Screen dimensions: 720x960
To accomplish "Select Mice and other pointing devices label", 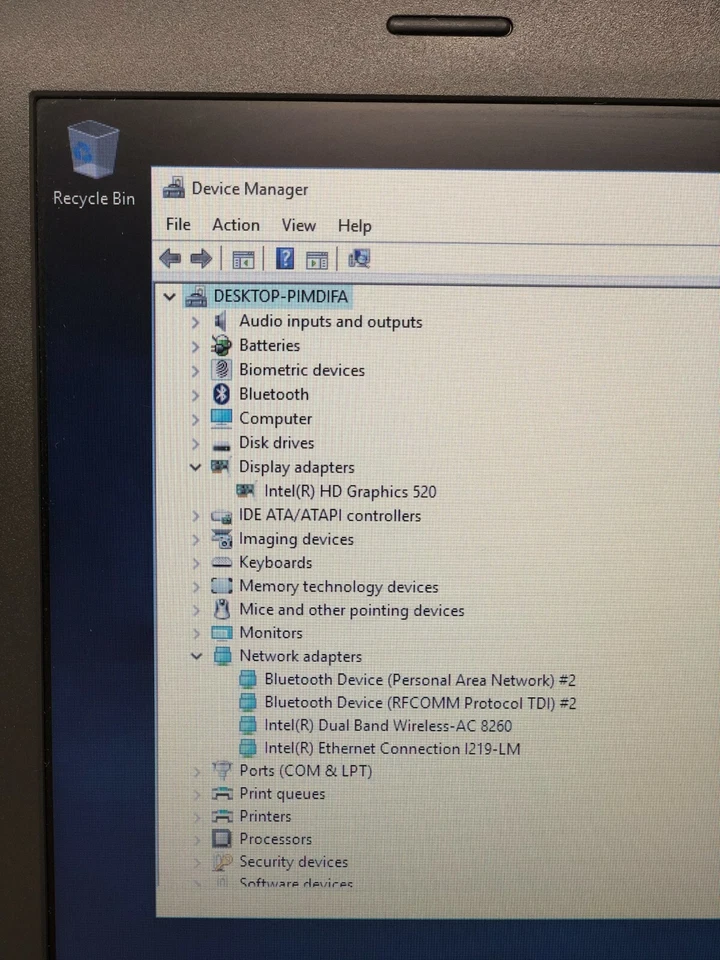I will [x=351, y=610].
